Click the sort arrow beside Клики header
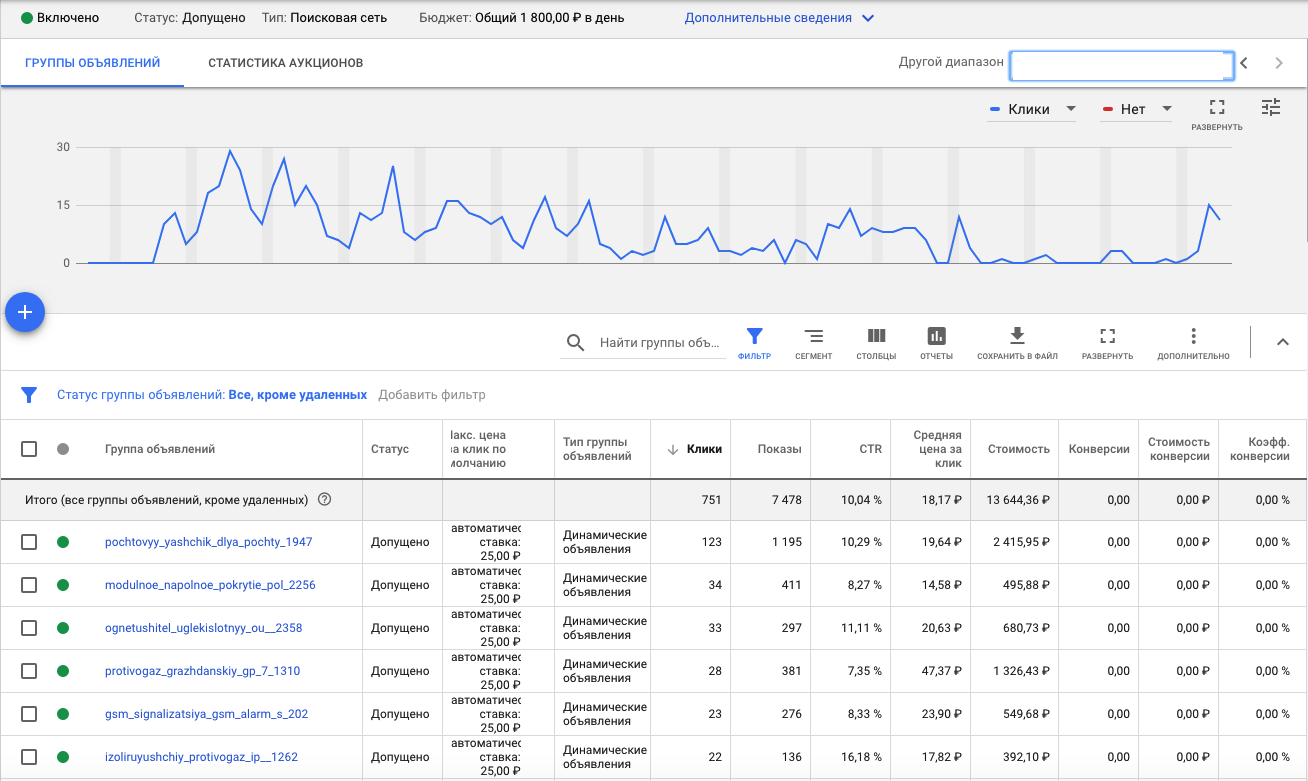 click(673, 450)
